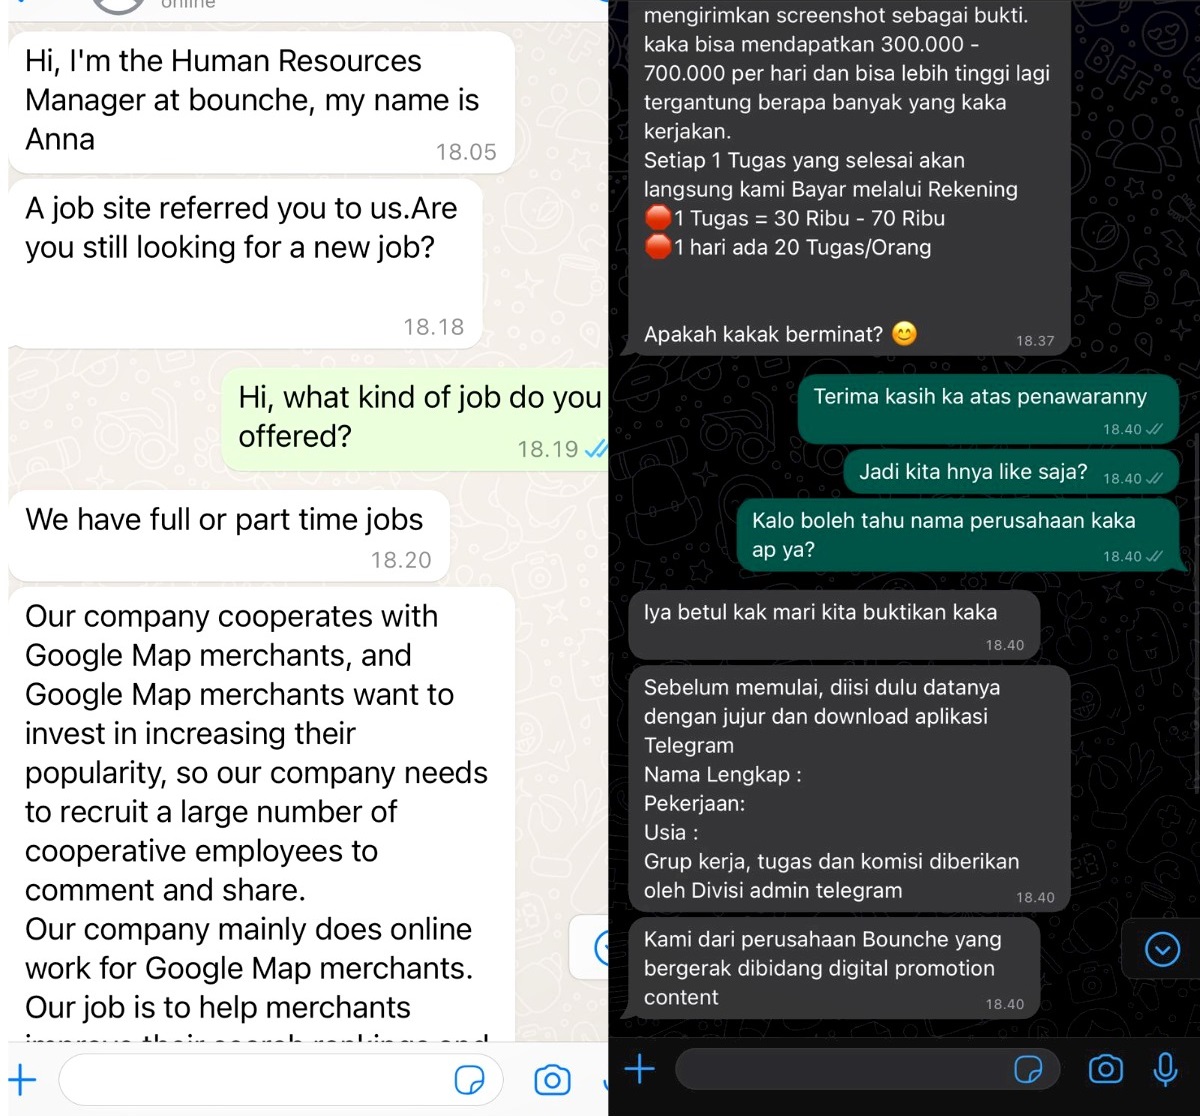
Task: Open the sticker icon in the dark chat input
Action: pyautogui.click(x=1028, y=1069)
